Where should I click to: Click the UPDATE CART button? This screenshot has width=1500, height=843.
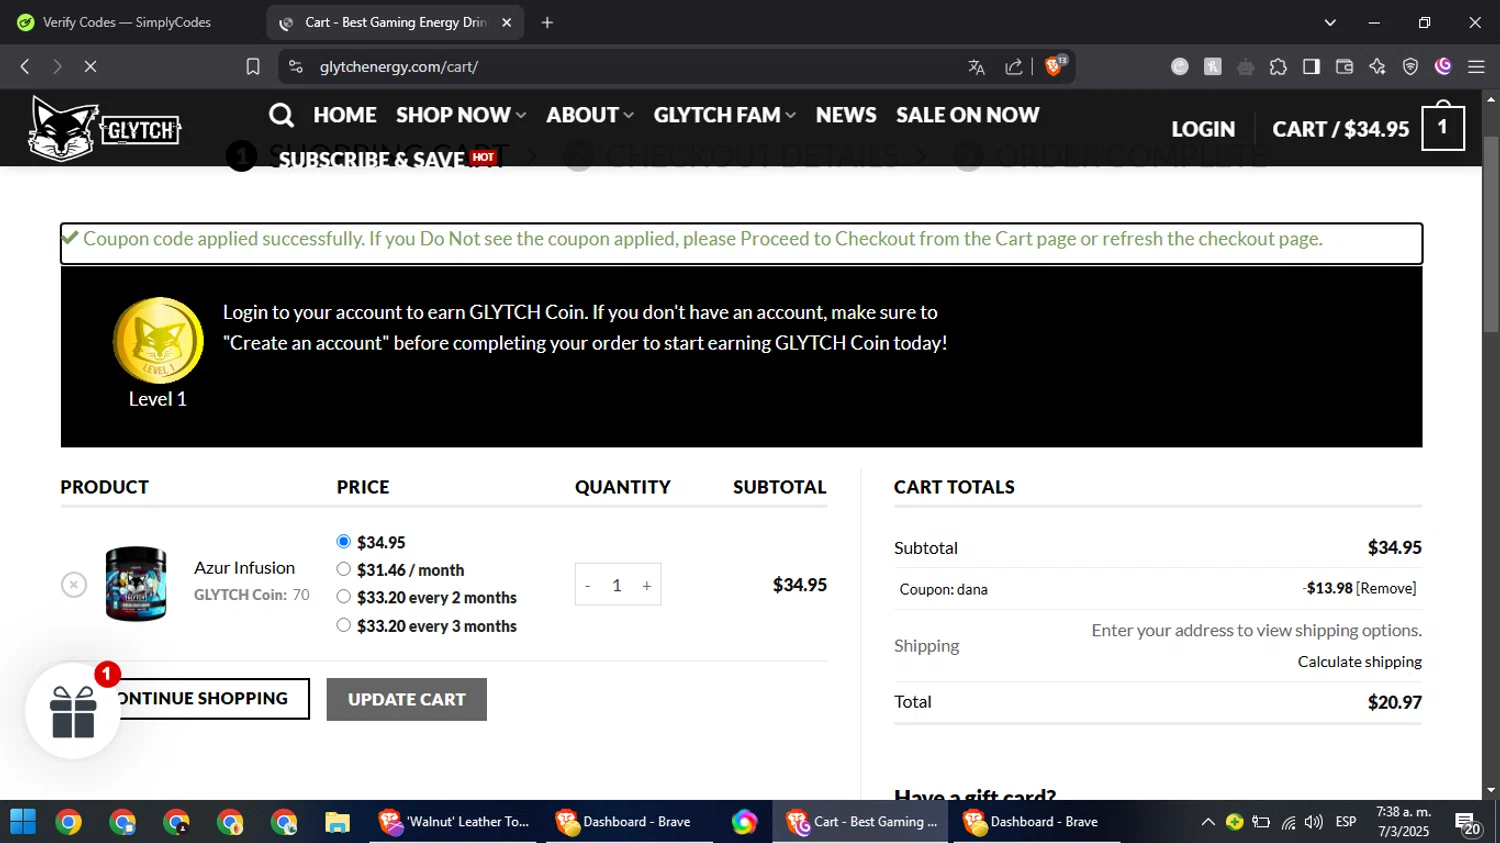click(x=407, y=699)
